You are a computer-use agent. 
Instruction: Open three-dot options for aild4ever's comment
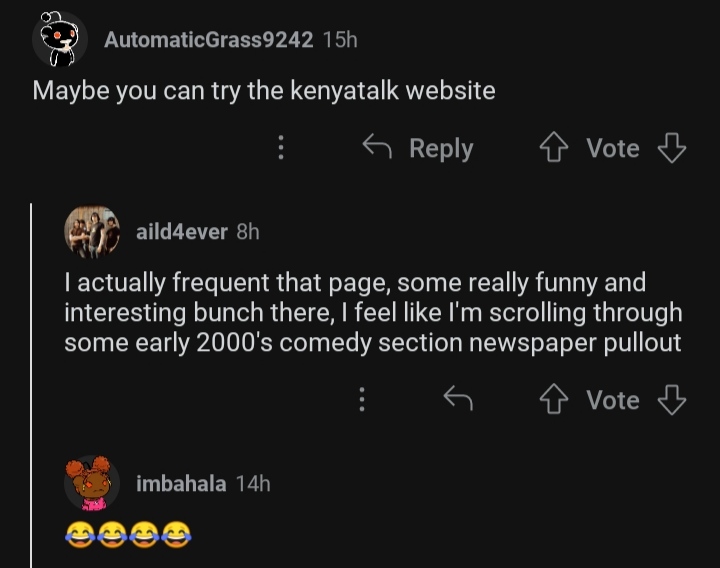363,401
